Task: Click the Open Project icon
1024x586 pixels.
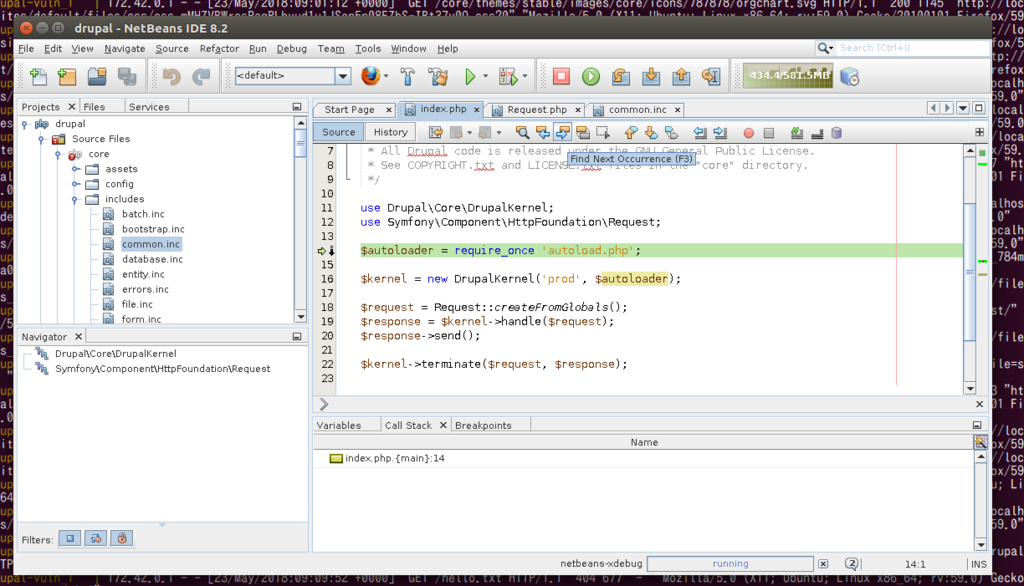Action: point(97,76)
